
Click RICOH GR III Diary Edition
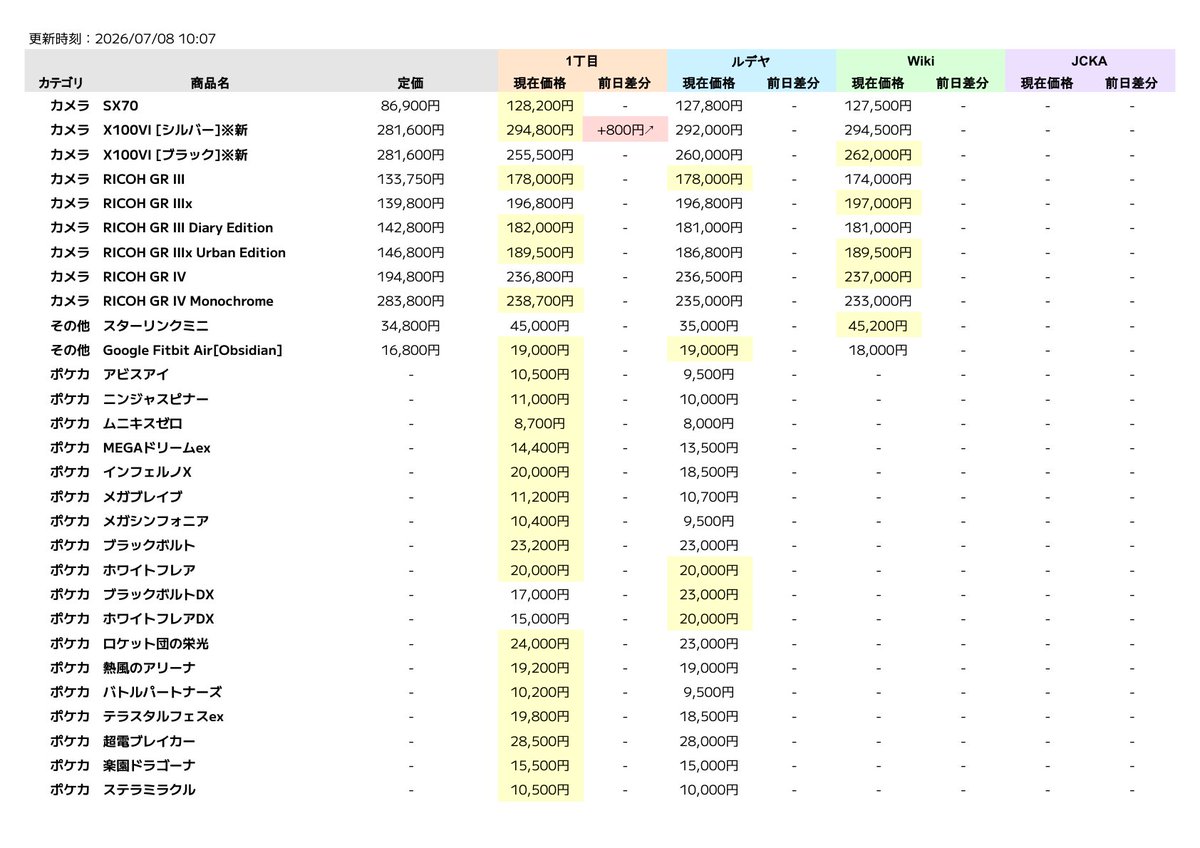coord(188,228)
